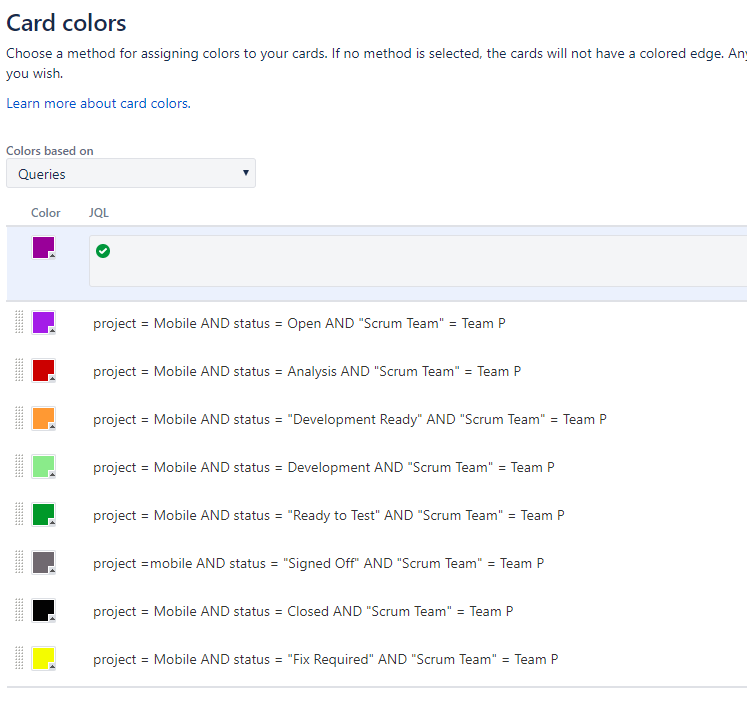Grab drag handle of Ready to Test row

pyautogui.click(x=19, y=514)
